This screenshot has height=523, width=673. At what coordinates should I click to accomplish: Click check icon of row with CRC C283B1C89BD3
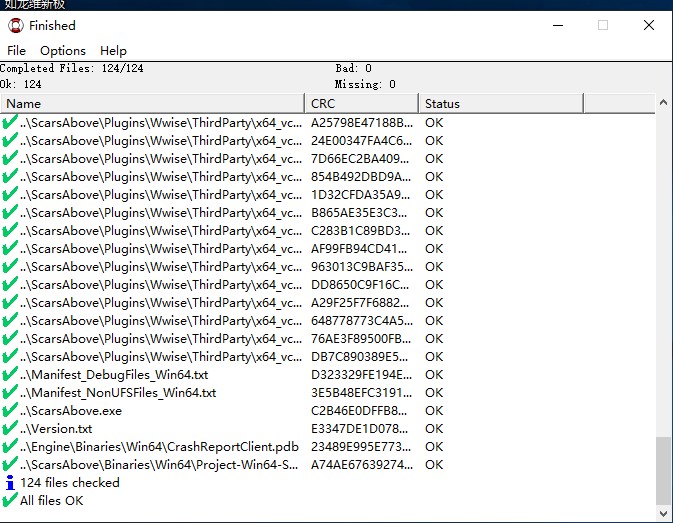tap(9, 231)
